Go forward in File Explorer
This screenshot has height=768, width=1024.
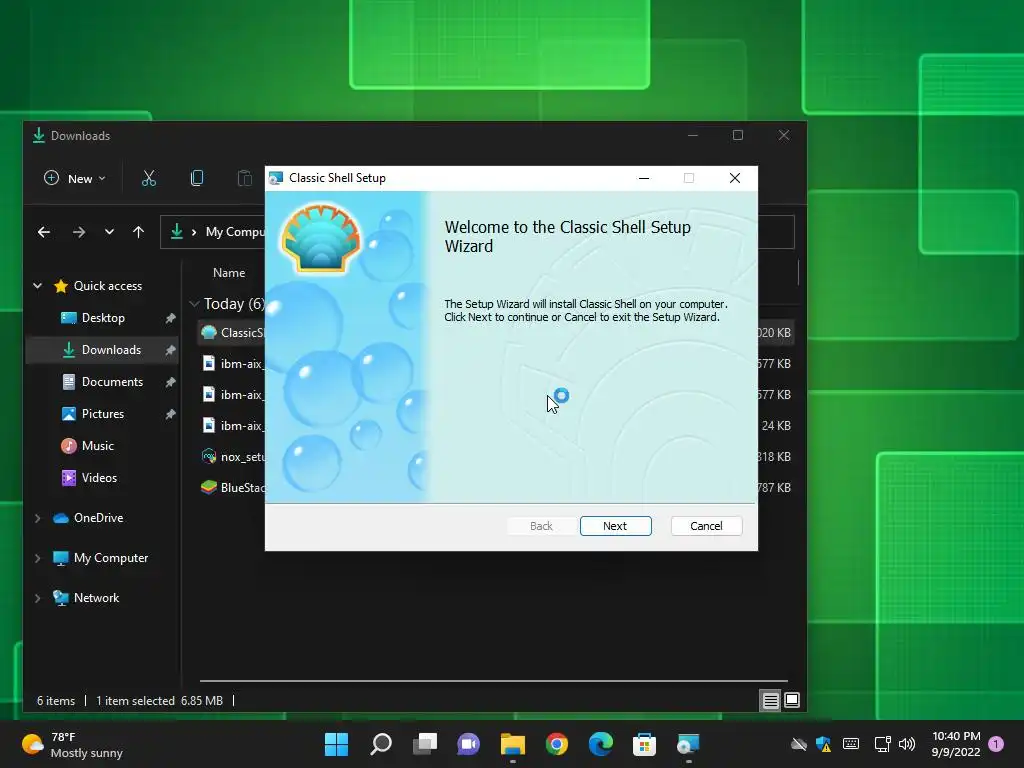point(78,232)
